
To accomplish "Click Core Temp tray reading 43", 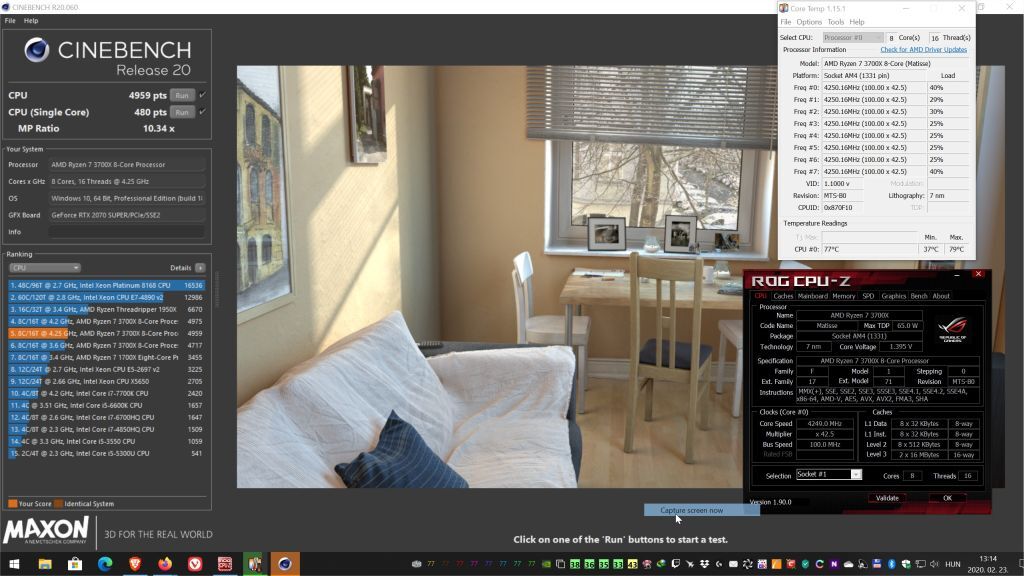I will [x=632, y=564].
